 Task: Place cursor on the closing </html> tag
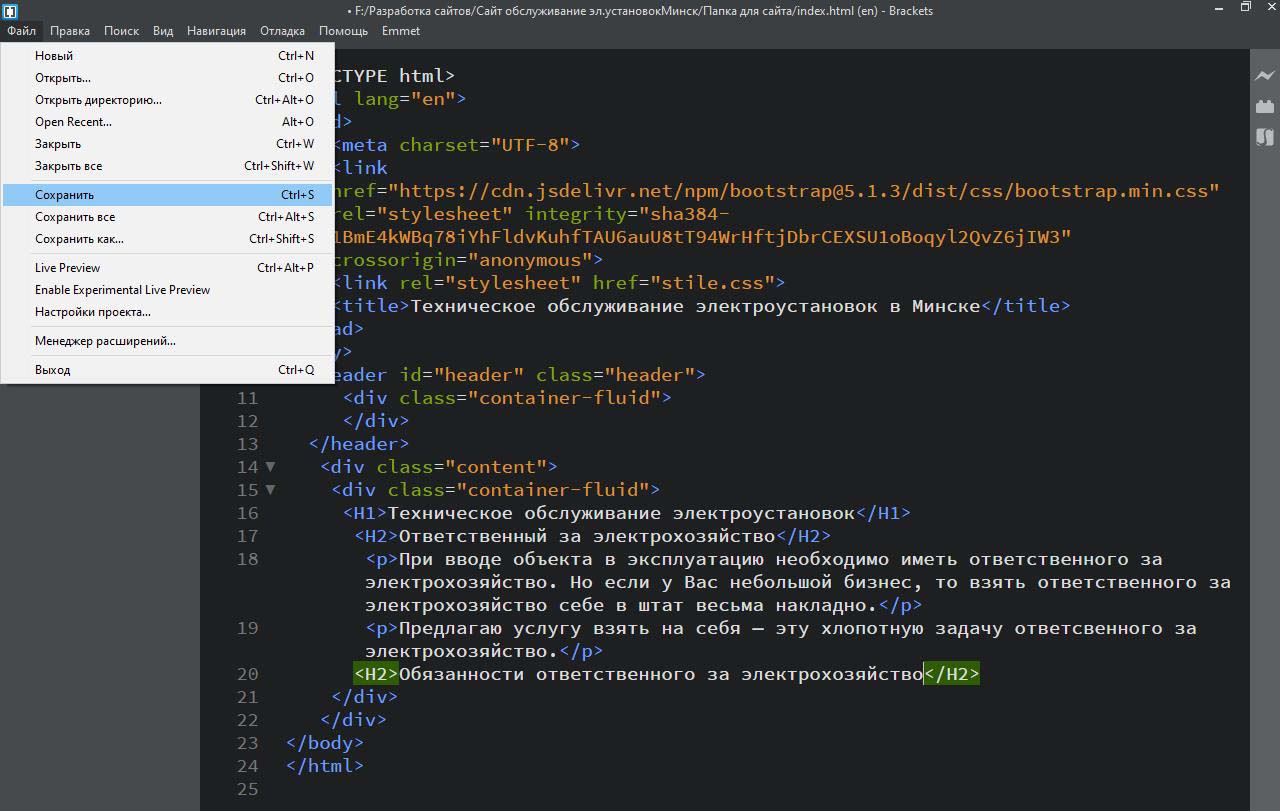point(325,766)
